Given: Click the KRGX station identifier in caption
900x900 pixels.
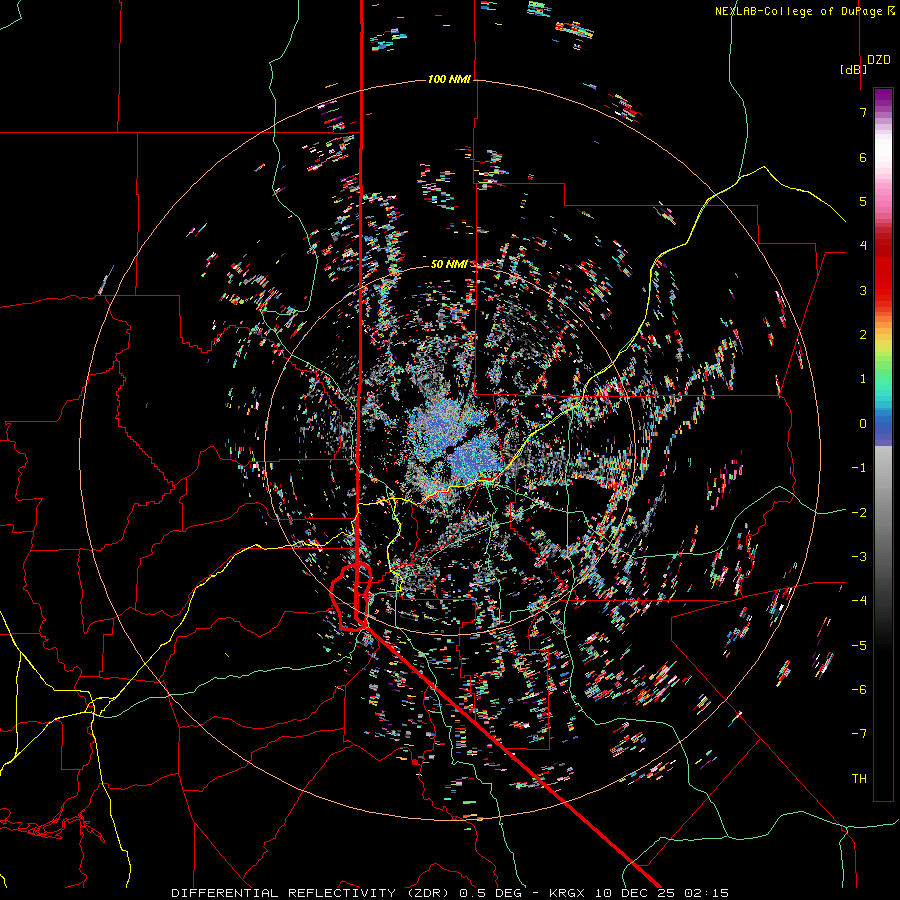Looking at the screenshot, I should [568, 893].
